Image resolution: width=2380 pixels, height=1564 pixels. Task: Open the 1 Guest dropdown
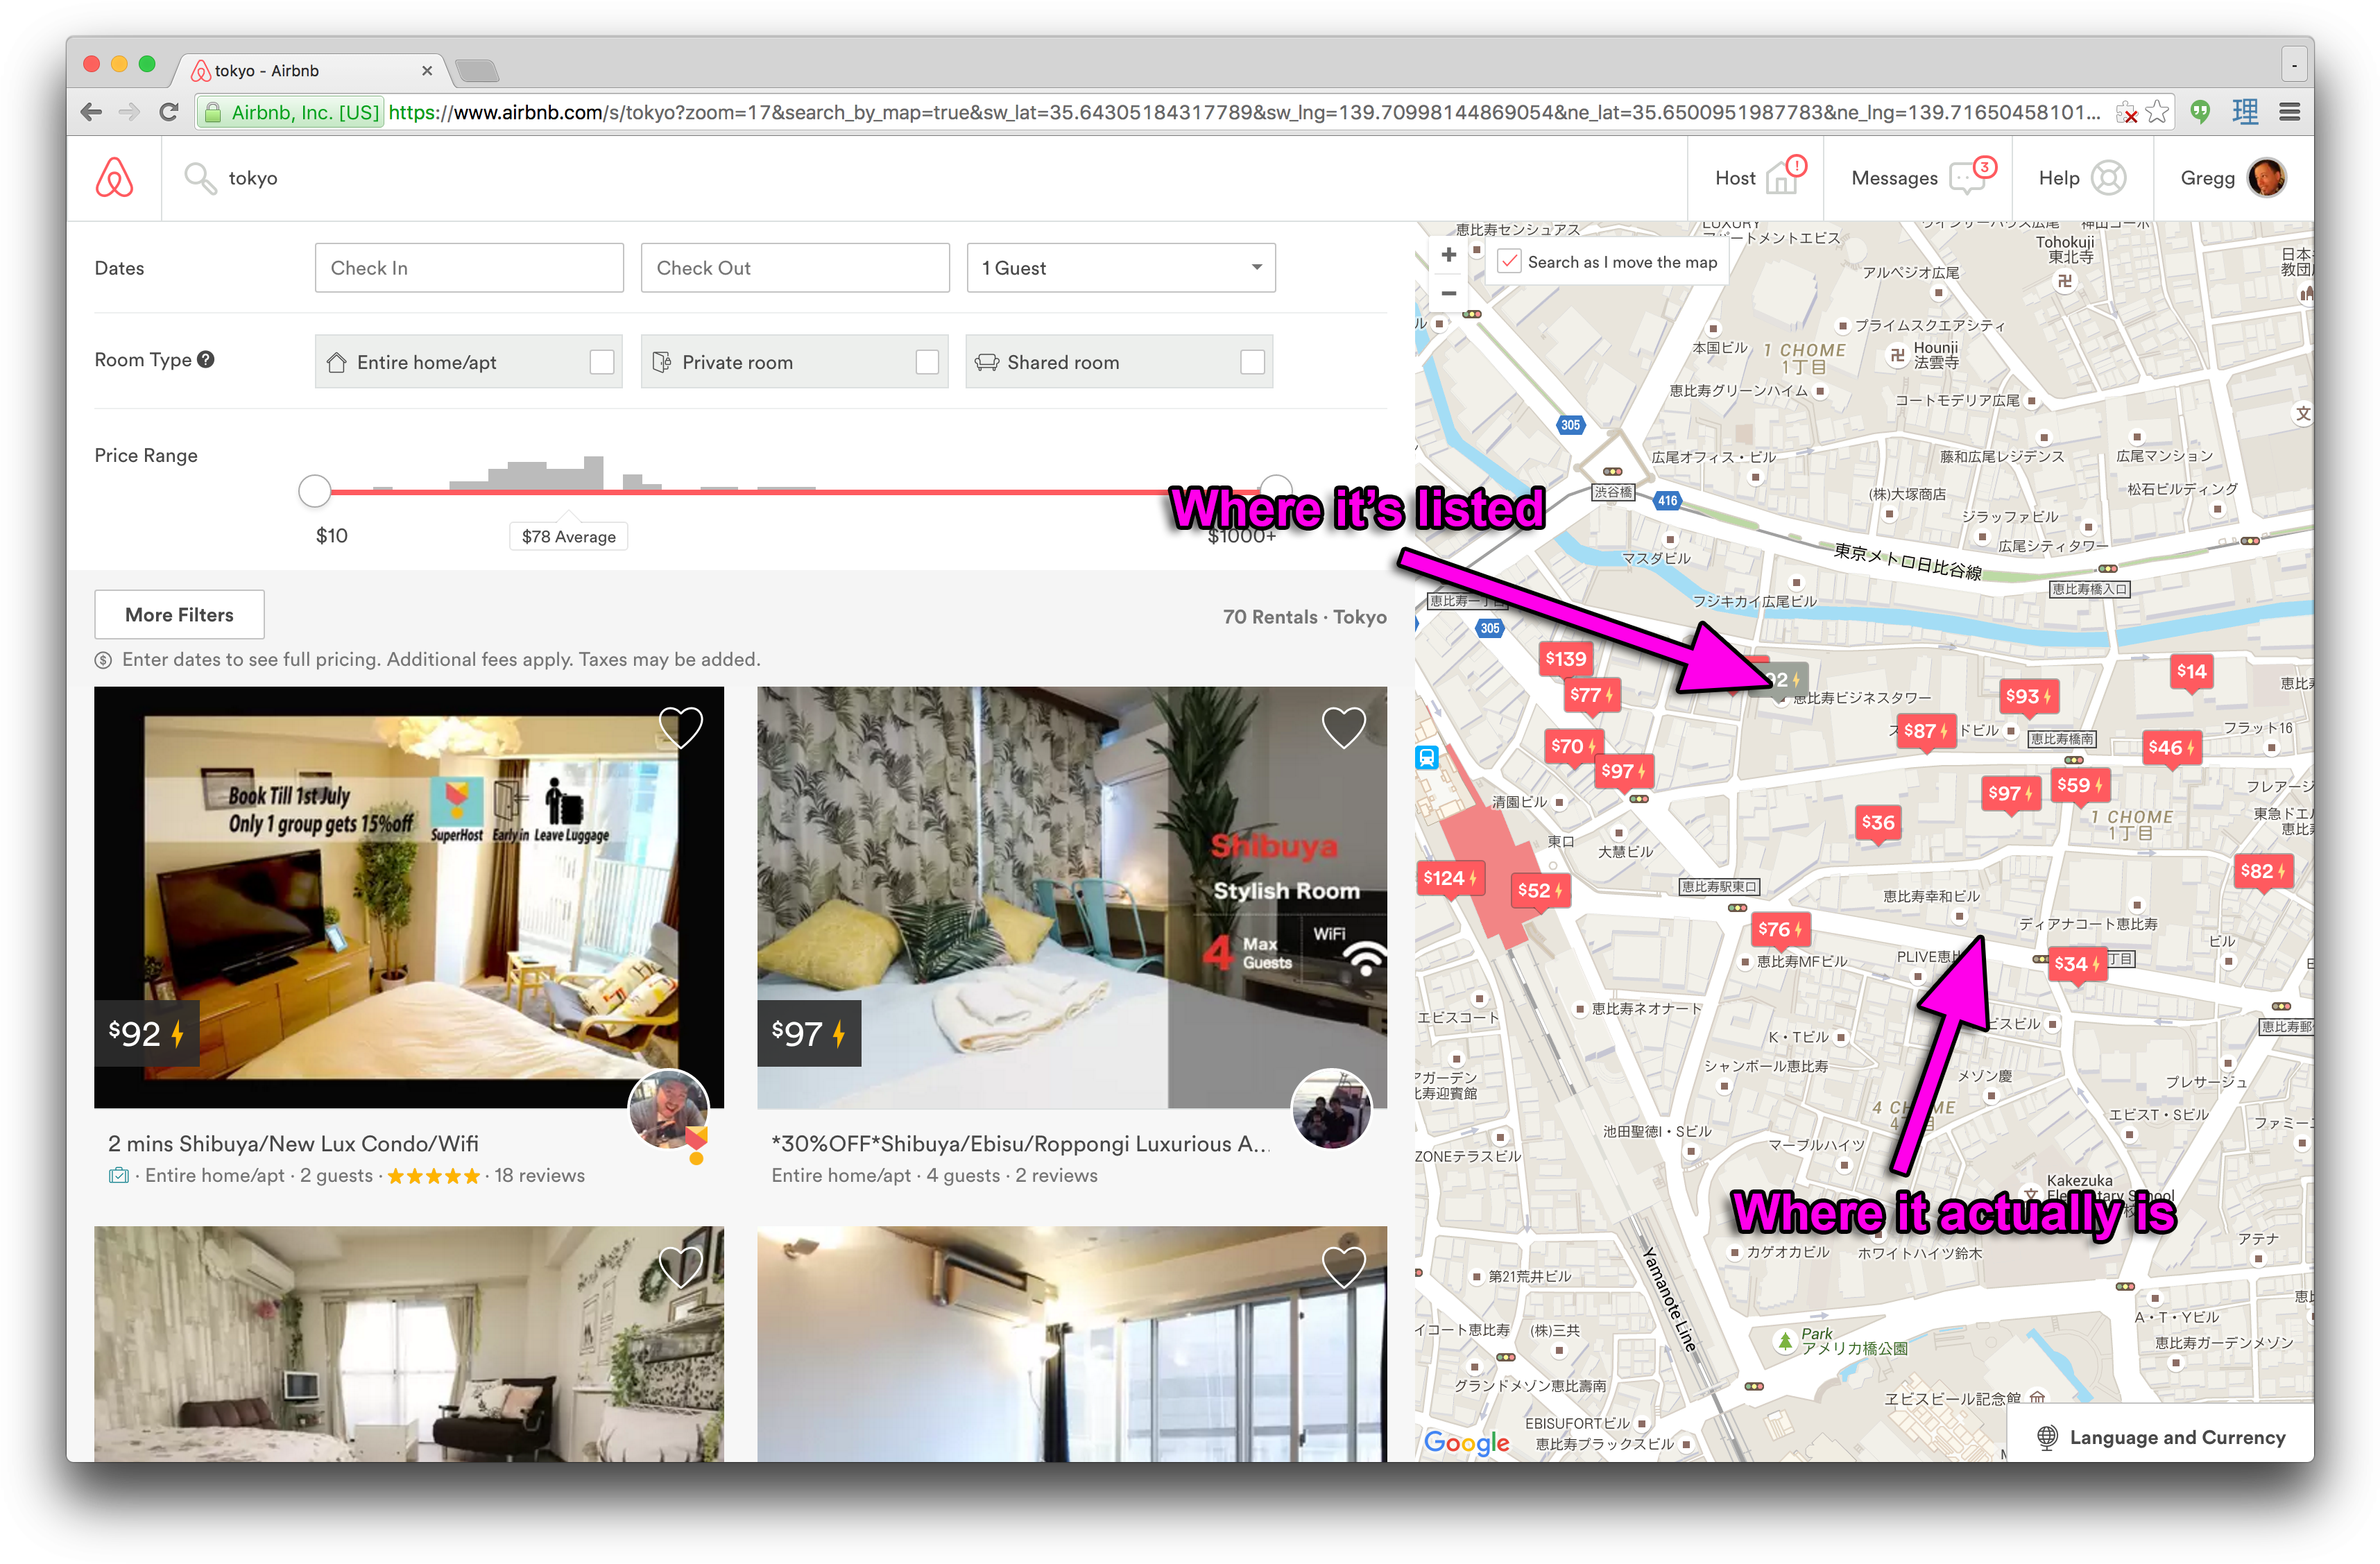[1121, 268]
